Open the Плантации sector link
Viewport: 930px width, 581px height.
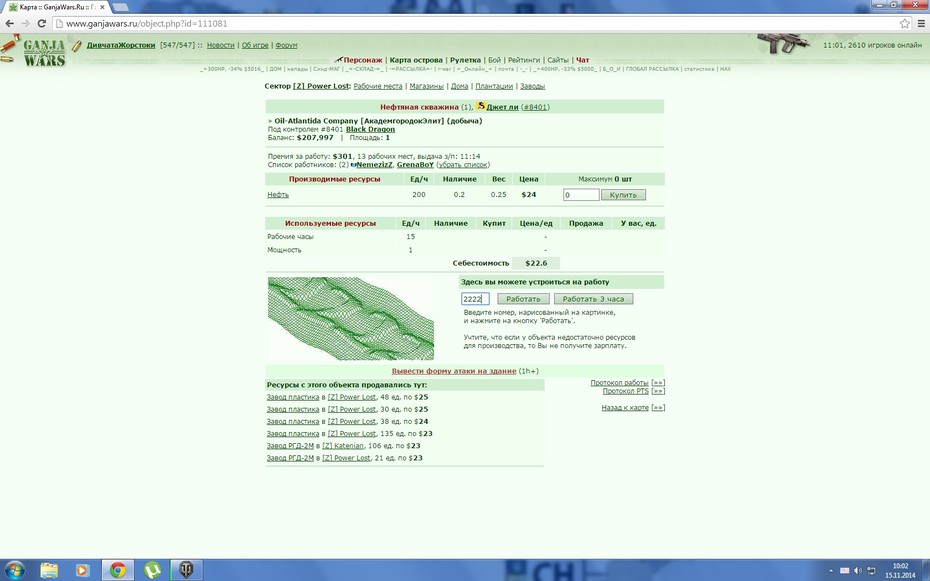coord(494,86)
